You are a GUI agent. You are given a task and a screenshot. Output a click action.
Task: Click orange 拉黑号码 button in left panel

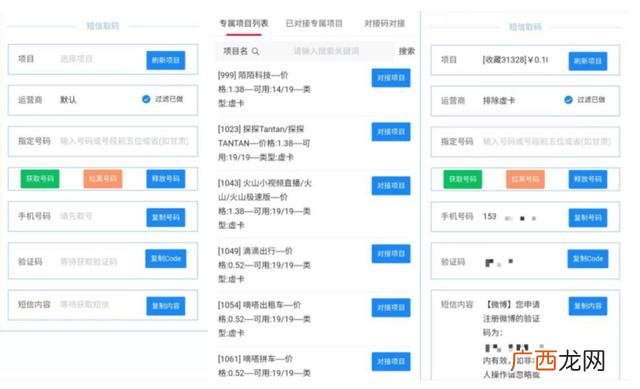pos(103,179)
